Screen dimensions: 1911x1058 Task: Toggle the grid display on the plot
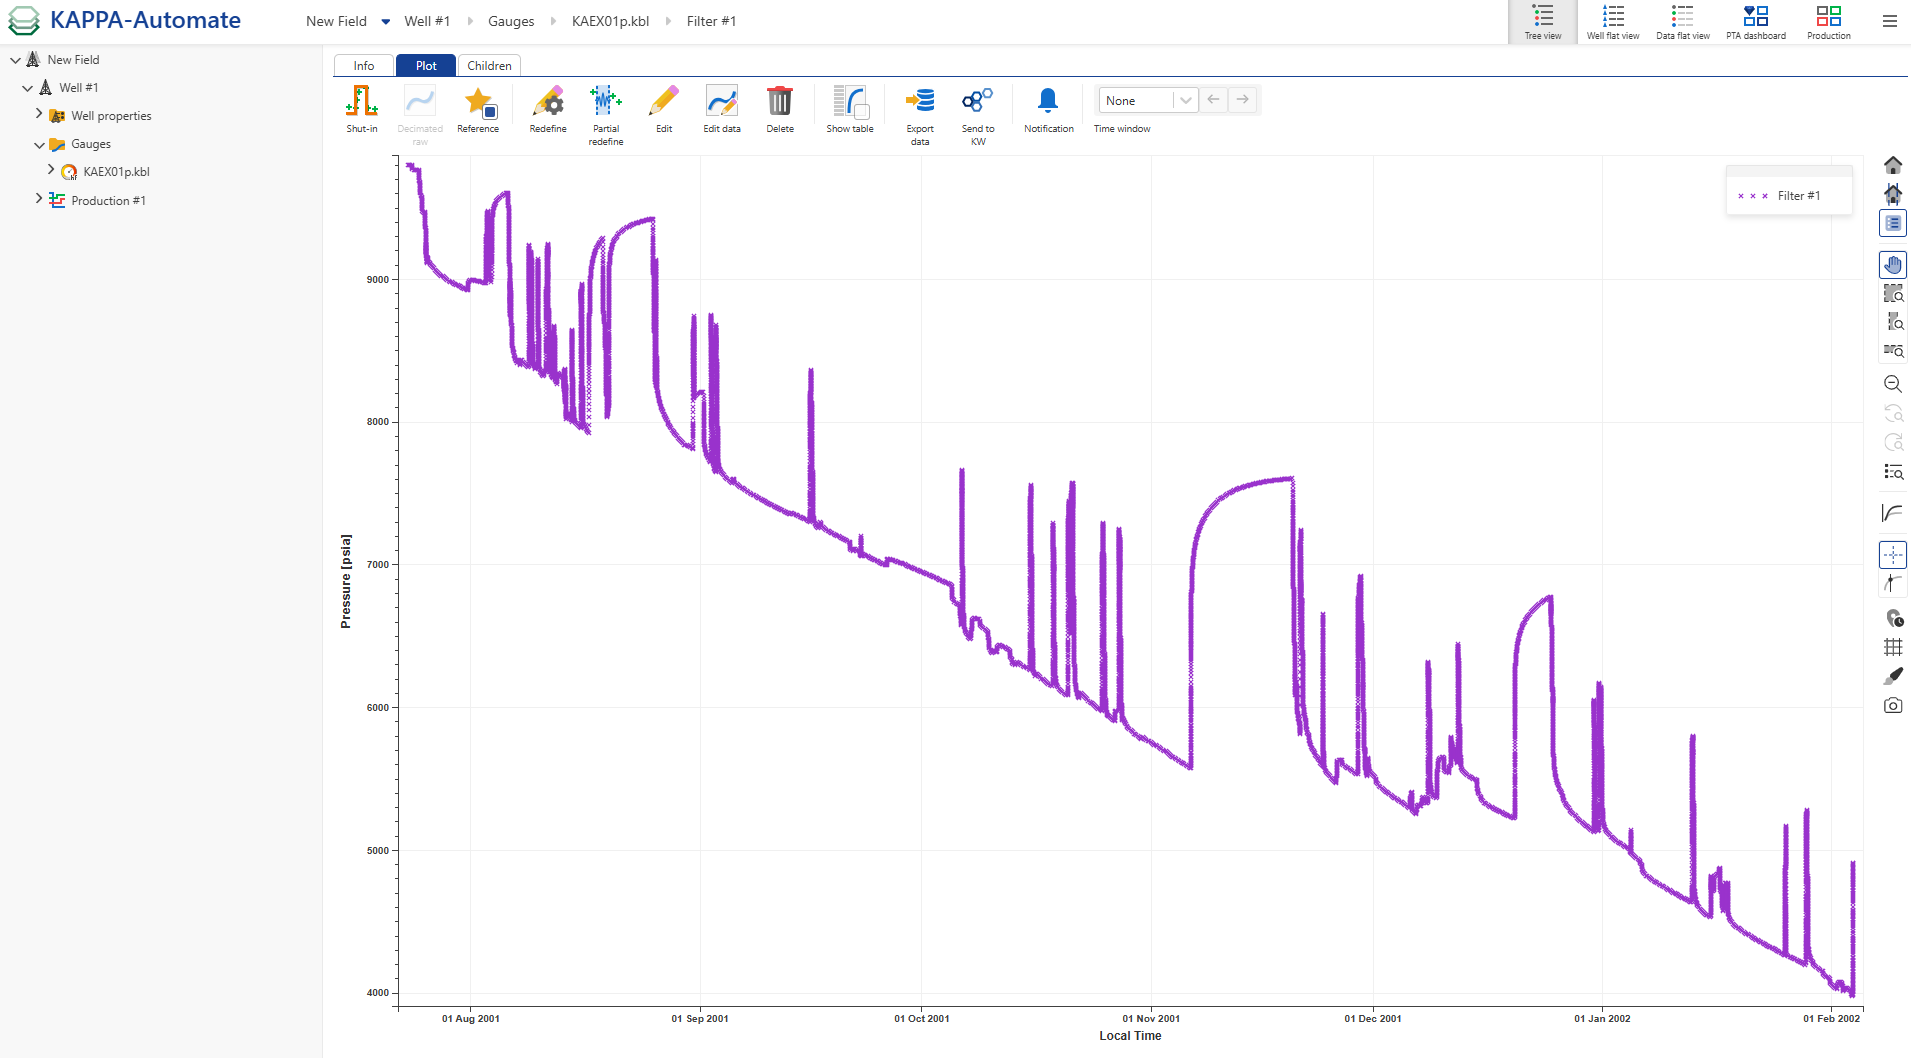click(1893, 647)
